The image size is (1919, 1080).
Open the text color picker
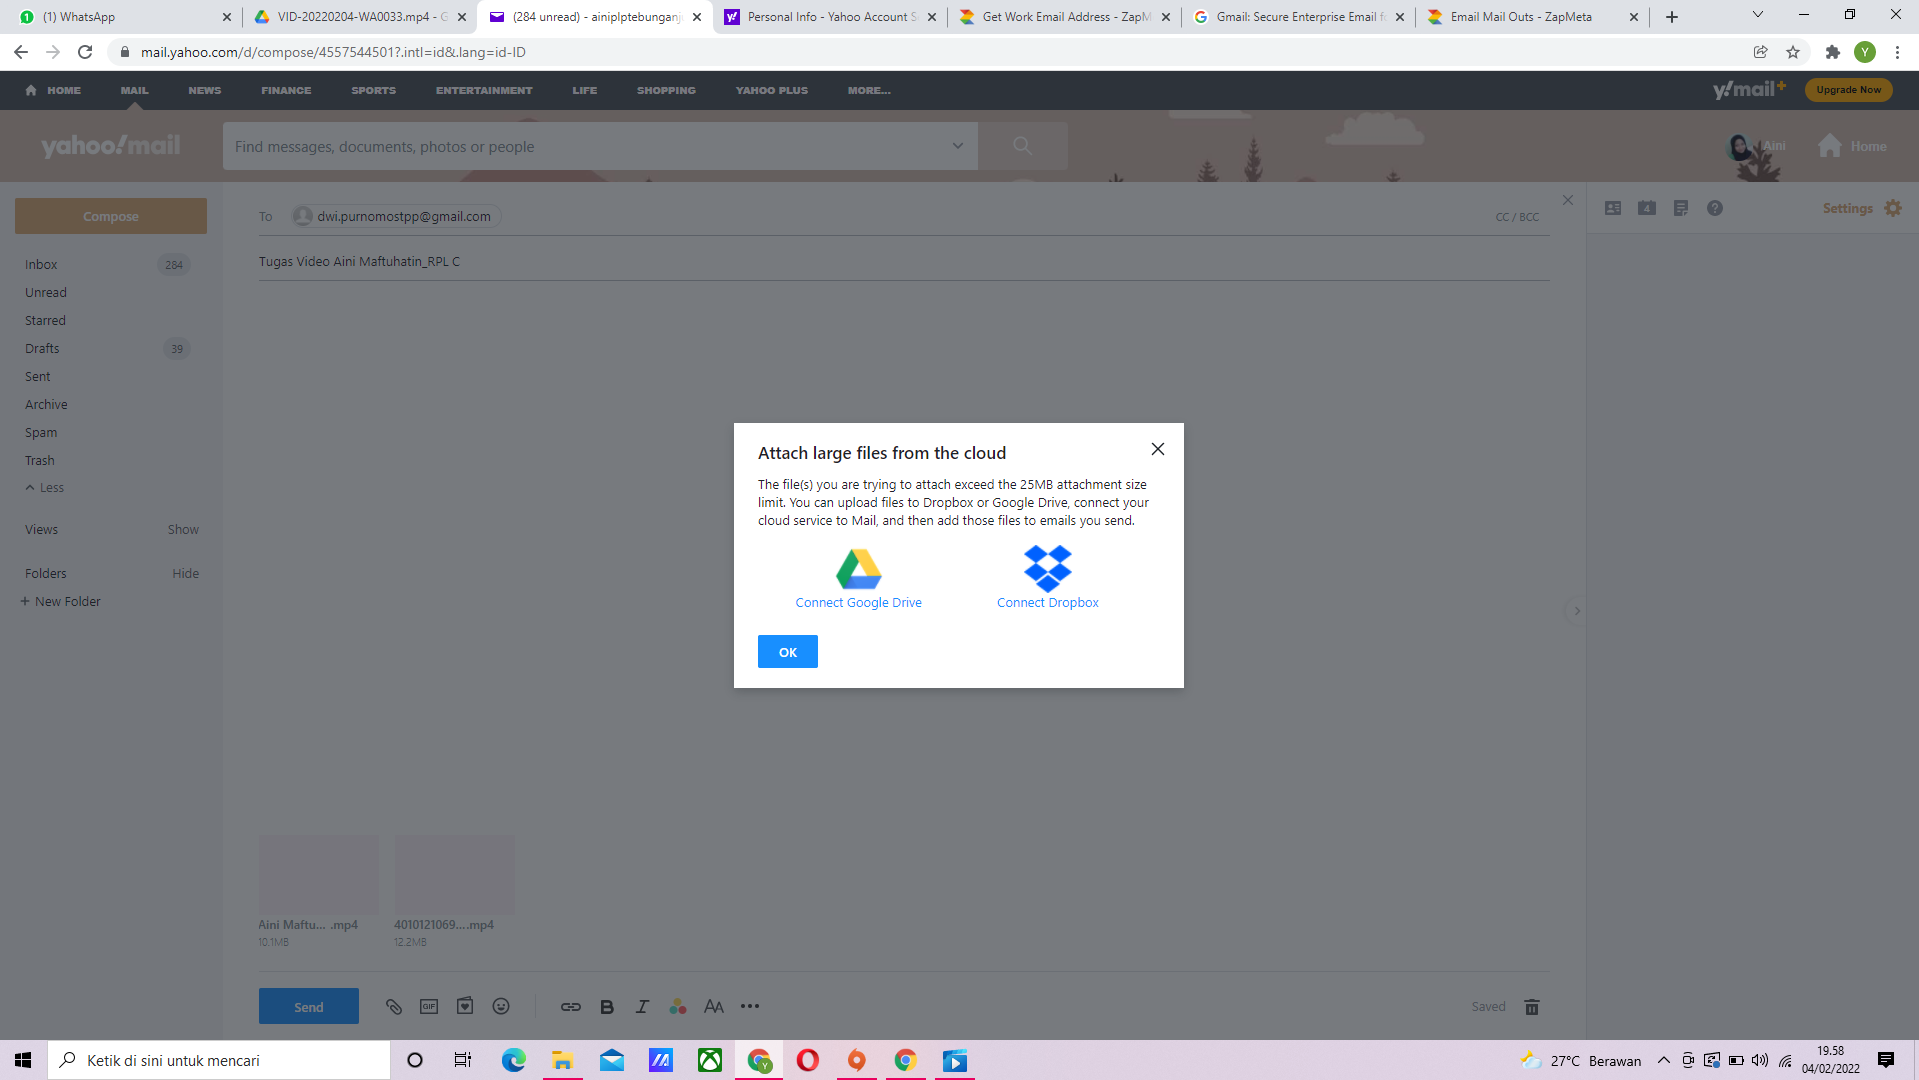[678, 1007]
